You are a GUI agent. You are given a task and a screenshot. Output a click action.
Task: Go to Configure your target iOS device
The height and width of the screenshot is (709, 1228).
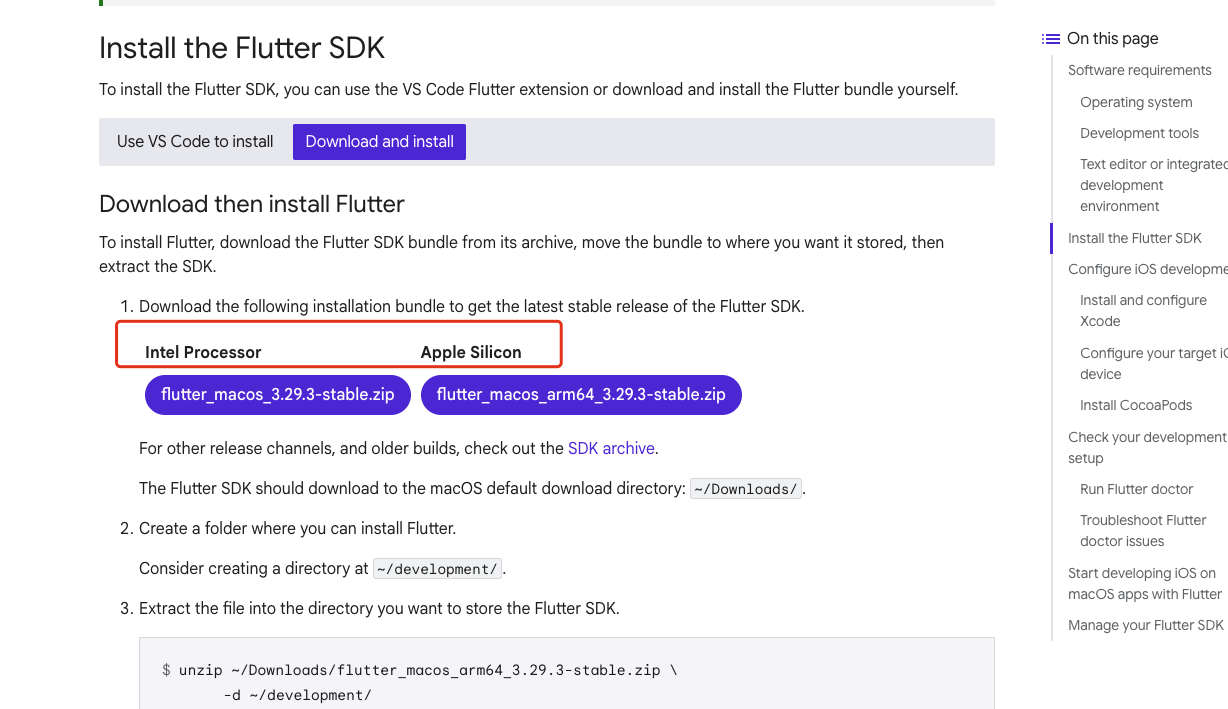coord(1153,364)
